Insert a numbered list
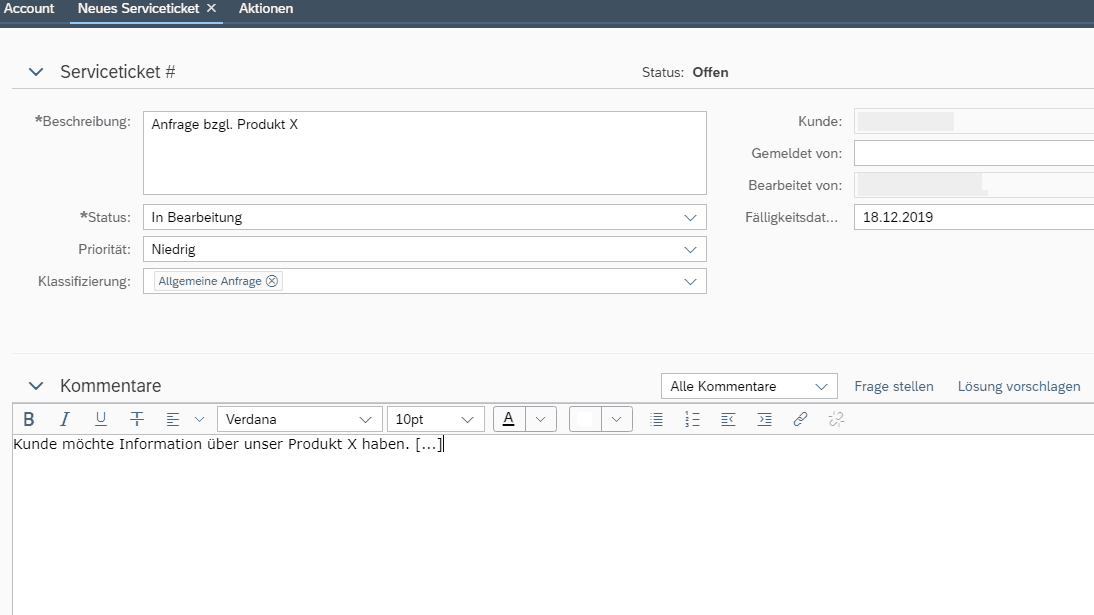 coord(692,419)
